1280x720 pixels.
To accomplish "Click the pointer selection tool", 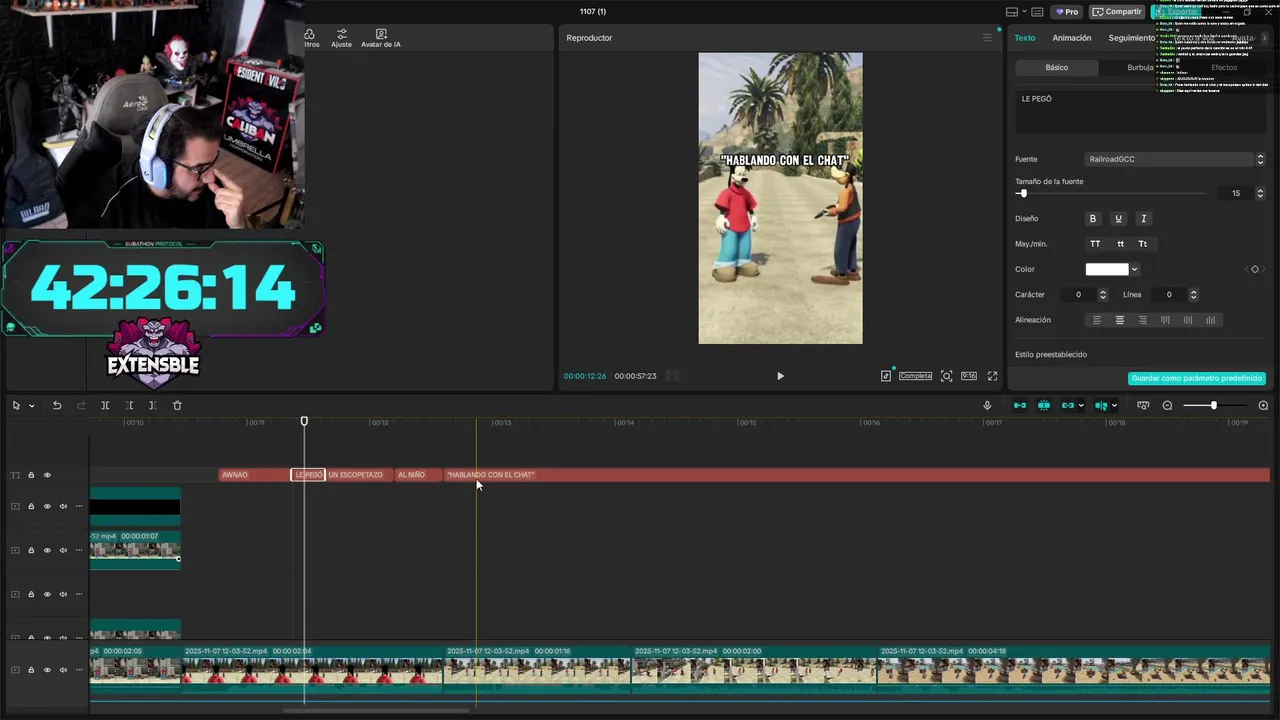I will click(x=16, y=405).
